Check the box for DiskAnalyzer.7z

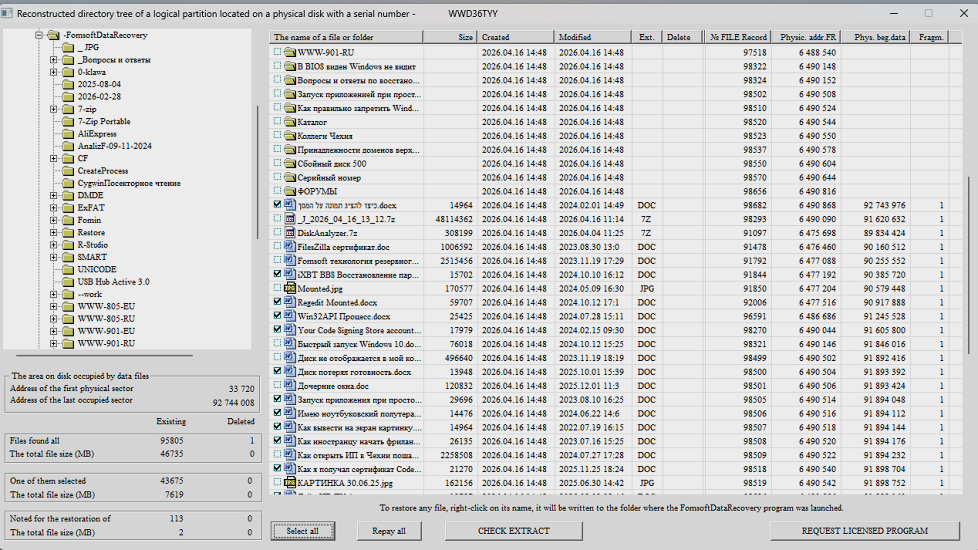pos(278,232)
